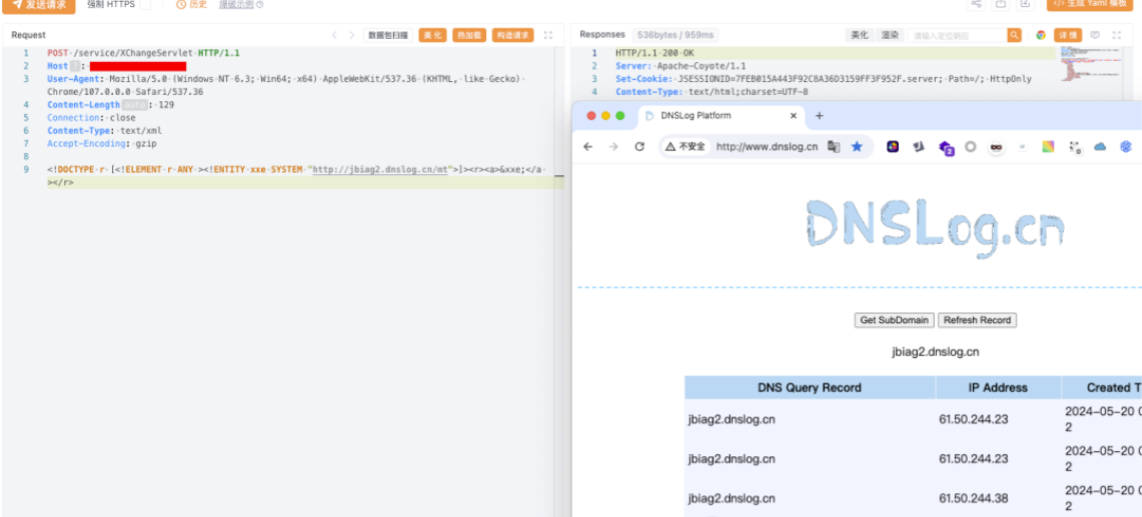The height and width of the screenshot is (517, 1142).
Task: Click the 生成 Yaml 模板 button
Action: pyautogui.click(x=1092, y=4)
